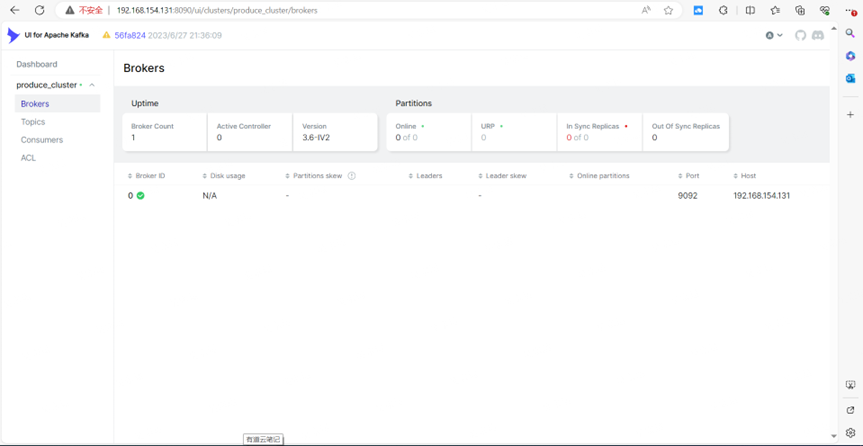
Task: Click the blue cloud extension icon
Action: pos(698,10)
